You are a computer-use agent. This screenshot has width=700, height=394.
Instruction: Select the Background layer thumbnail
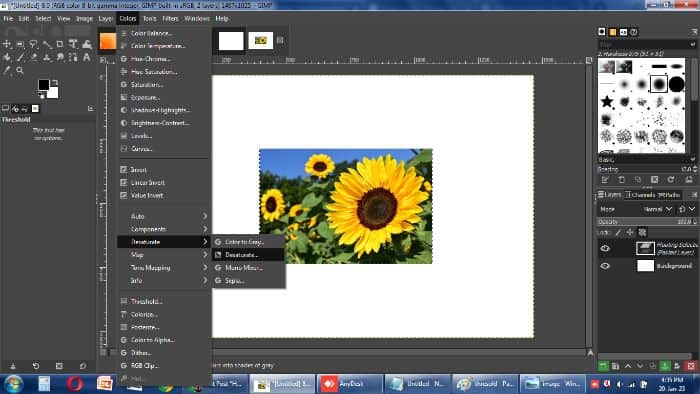(645, 266)
